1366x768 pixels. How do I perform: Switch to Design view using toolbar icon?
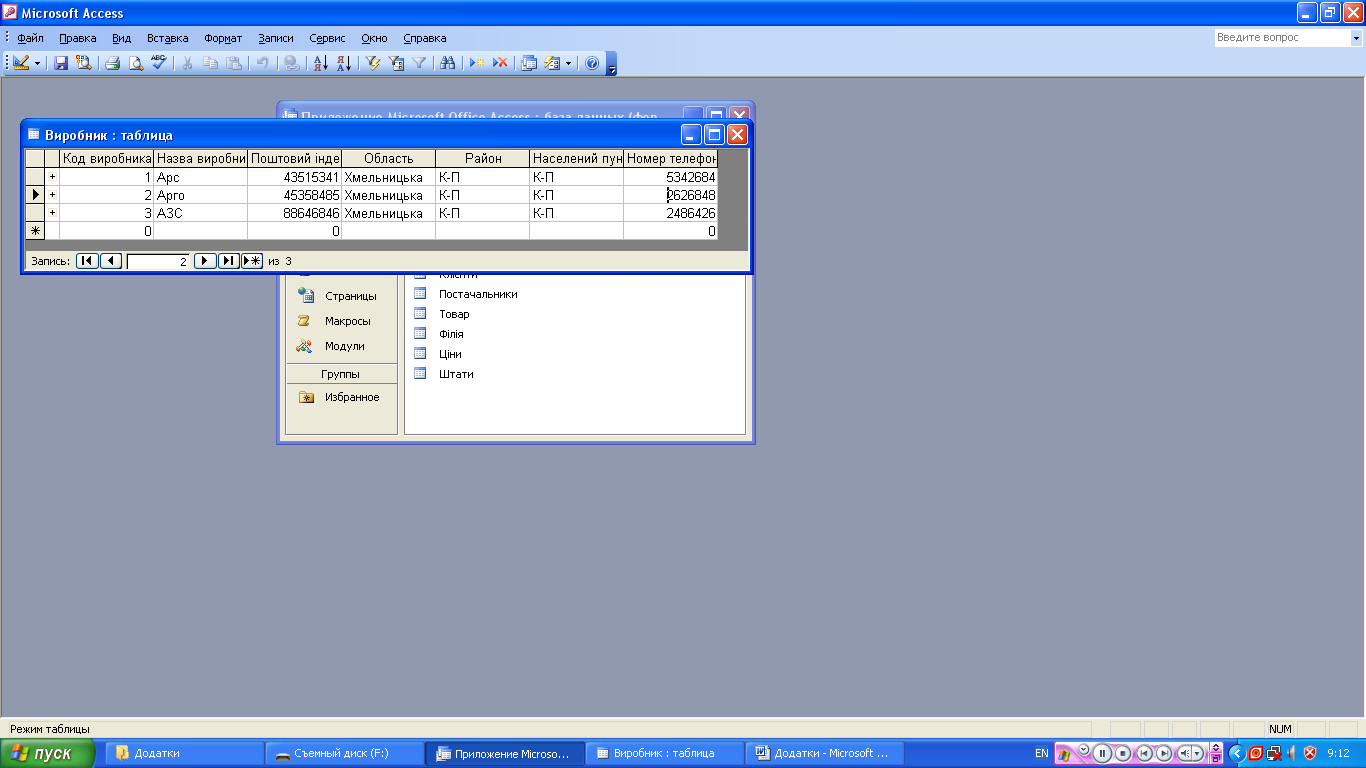[21, 62]
